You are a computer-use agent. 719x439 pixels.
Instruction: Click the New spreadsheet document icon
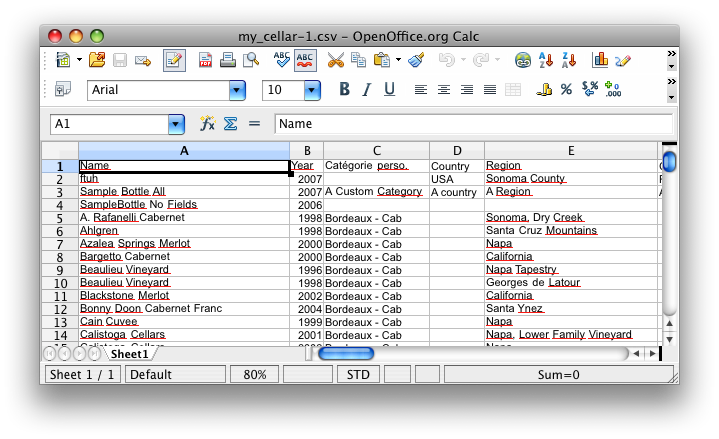click(x=63, y=60)
